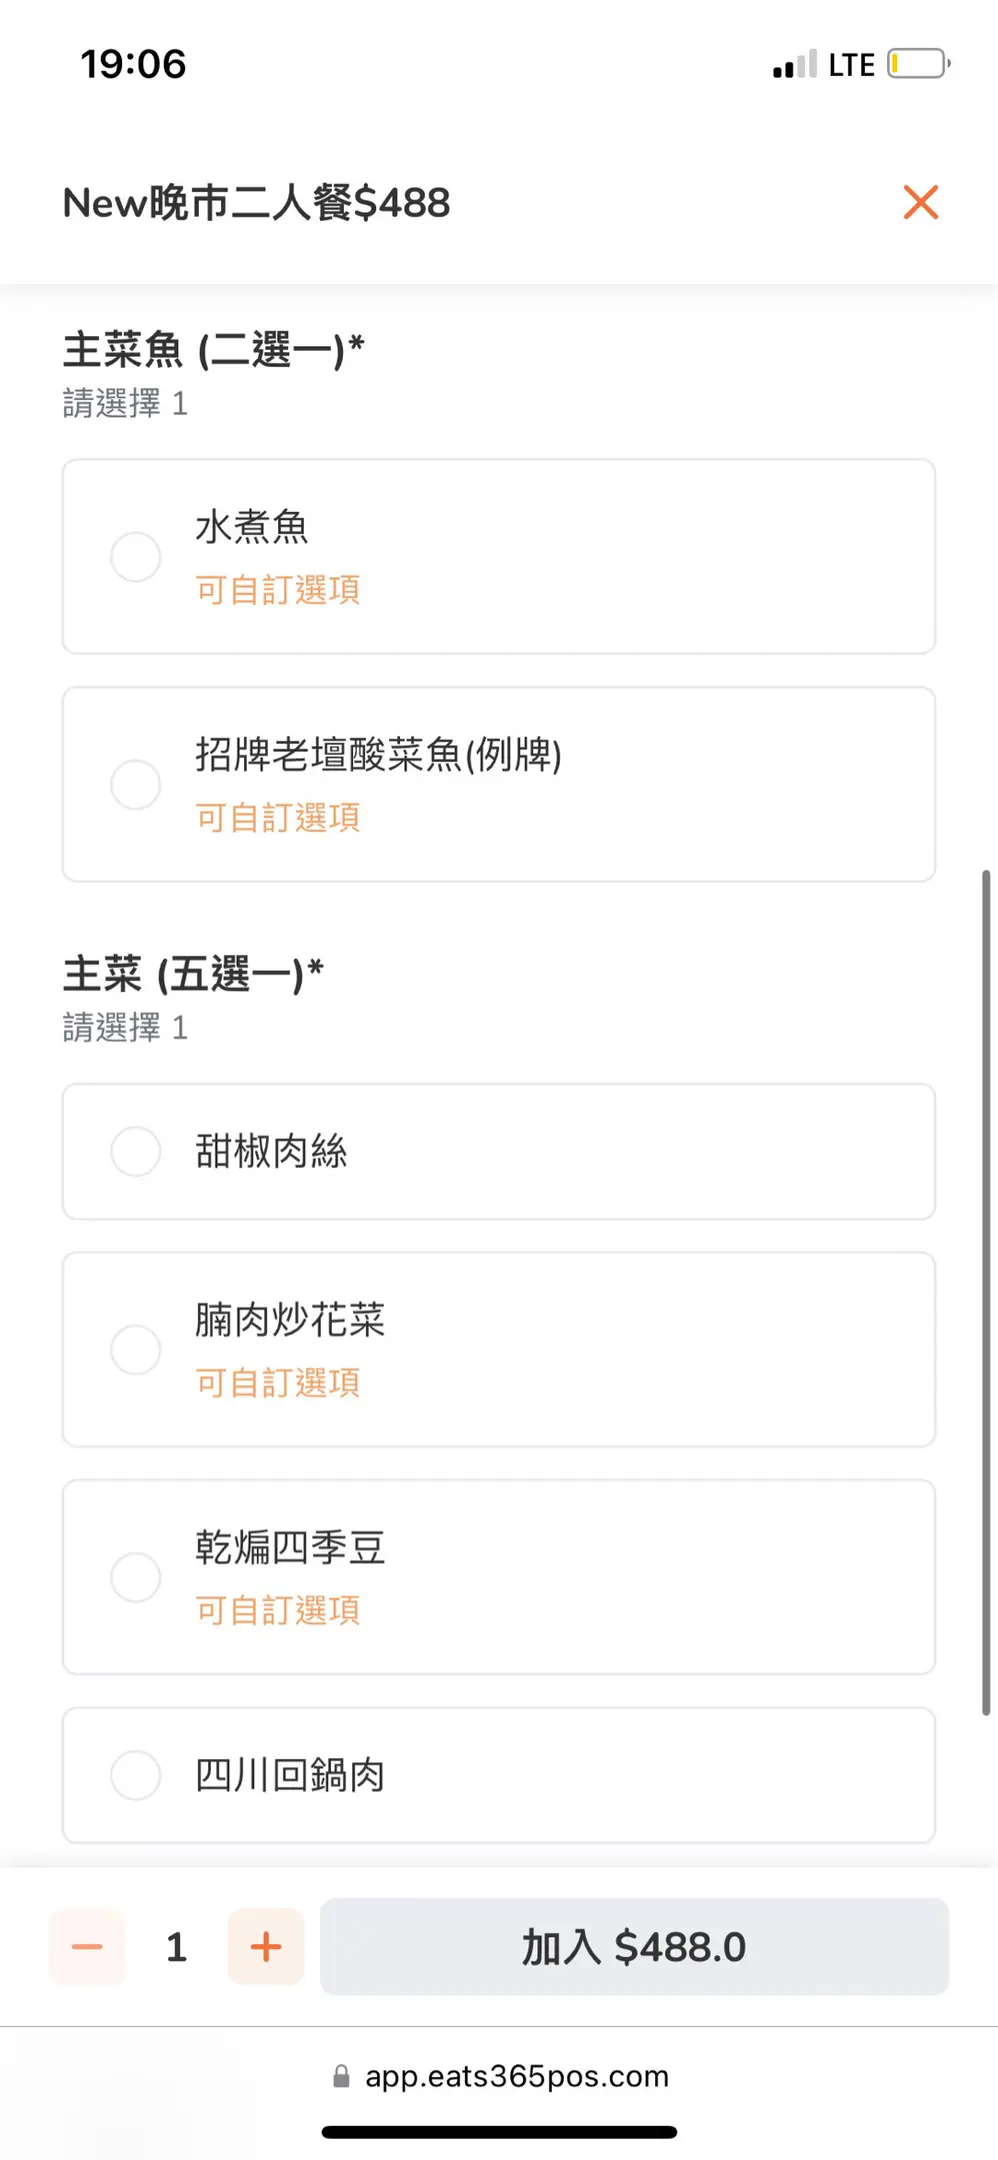This screenshot has height=2160, width=998.
Task: Tap the quantity number 1 field
Action: [x=176, y=1947]
